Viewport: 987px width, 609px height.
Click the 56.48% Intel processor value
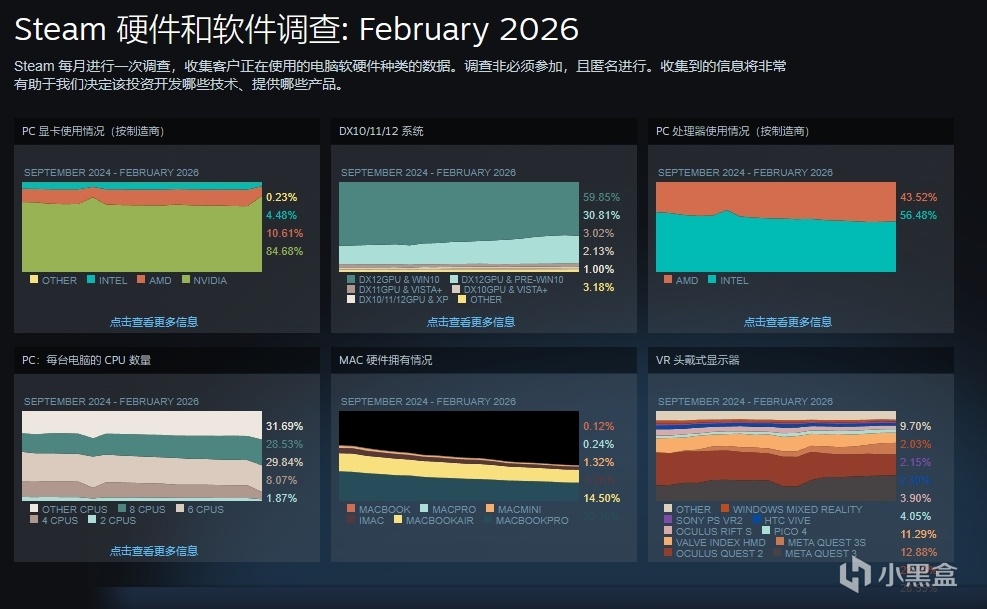(x=918, y=215)
